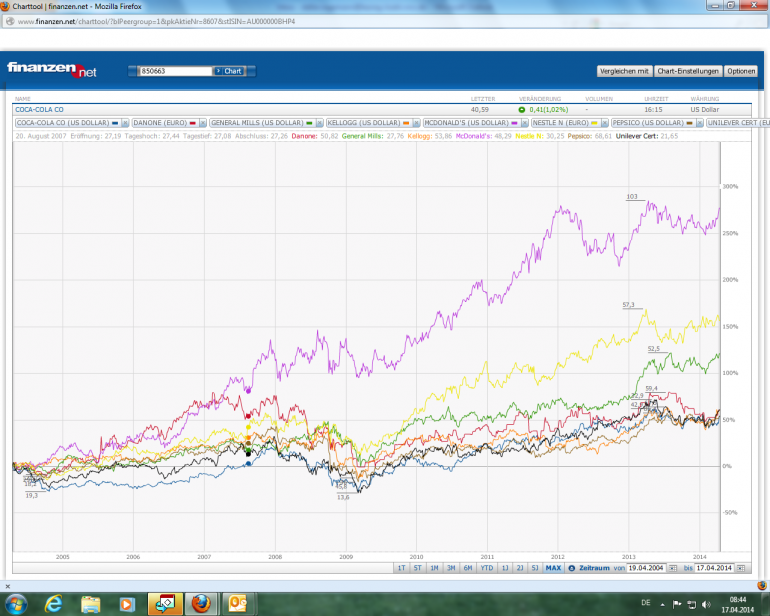Click Chart button beside search field
770x616 pixels.
[x=229, y=71]
